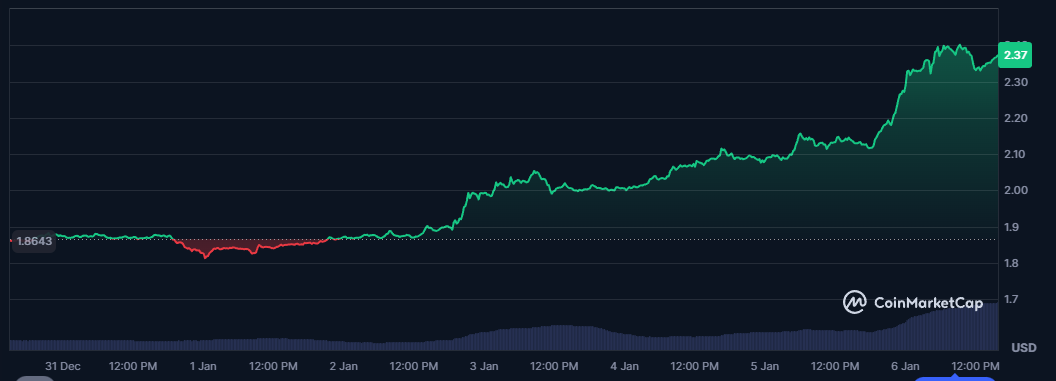
Task: Click the opening price label 1.8643
Action: pyautogui.click(x=34, y=241)
